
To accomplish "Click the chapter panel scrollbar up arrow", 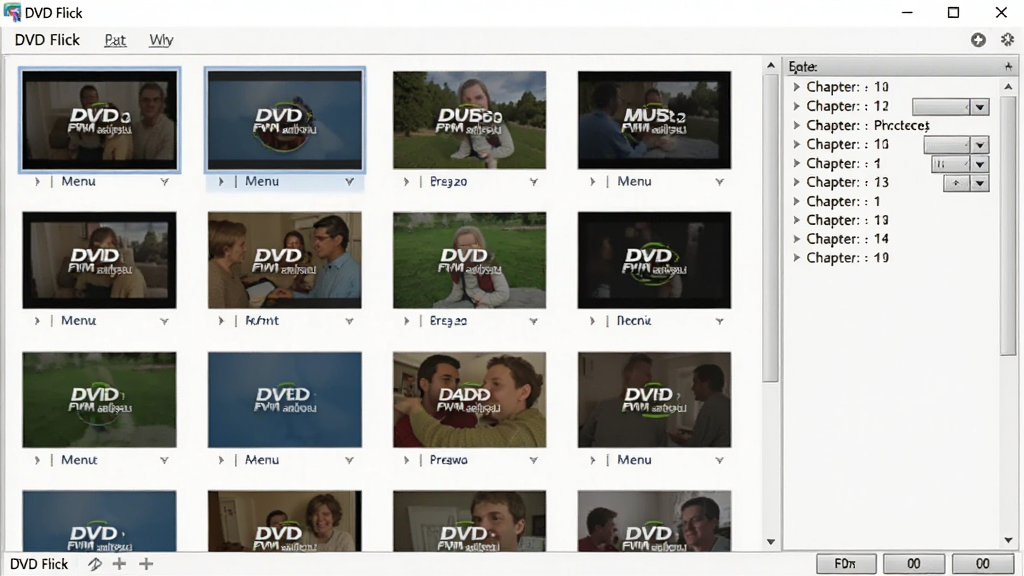I will coord(1008,86).
